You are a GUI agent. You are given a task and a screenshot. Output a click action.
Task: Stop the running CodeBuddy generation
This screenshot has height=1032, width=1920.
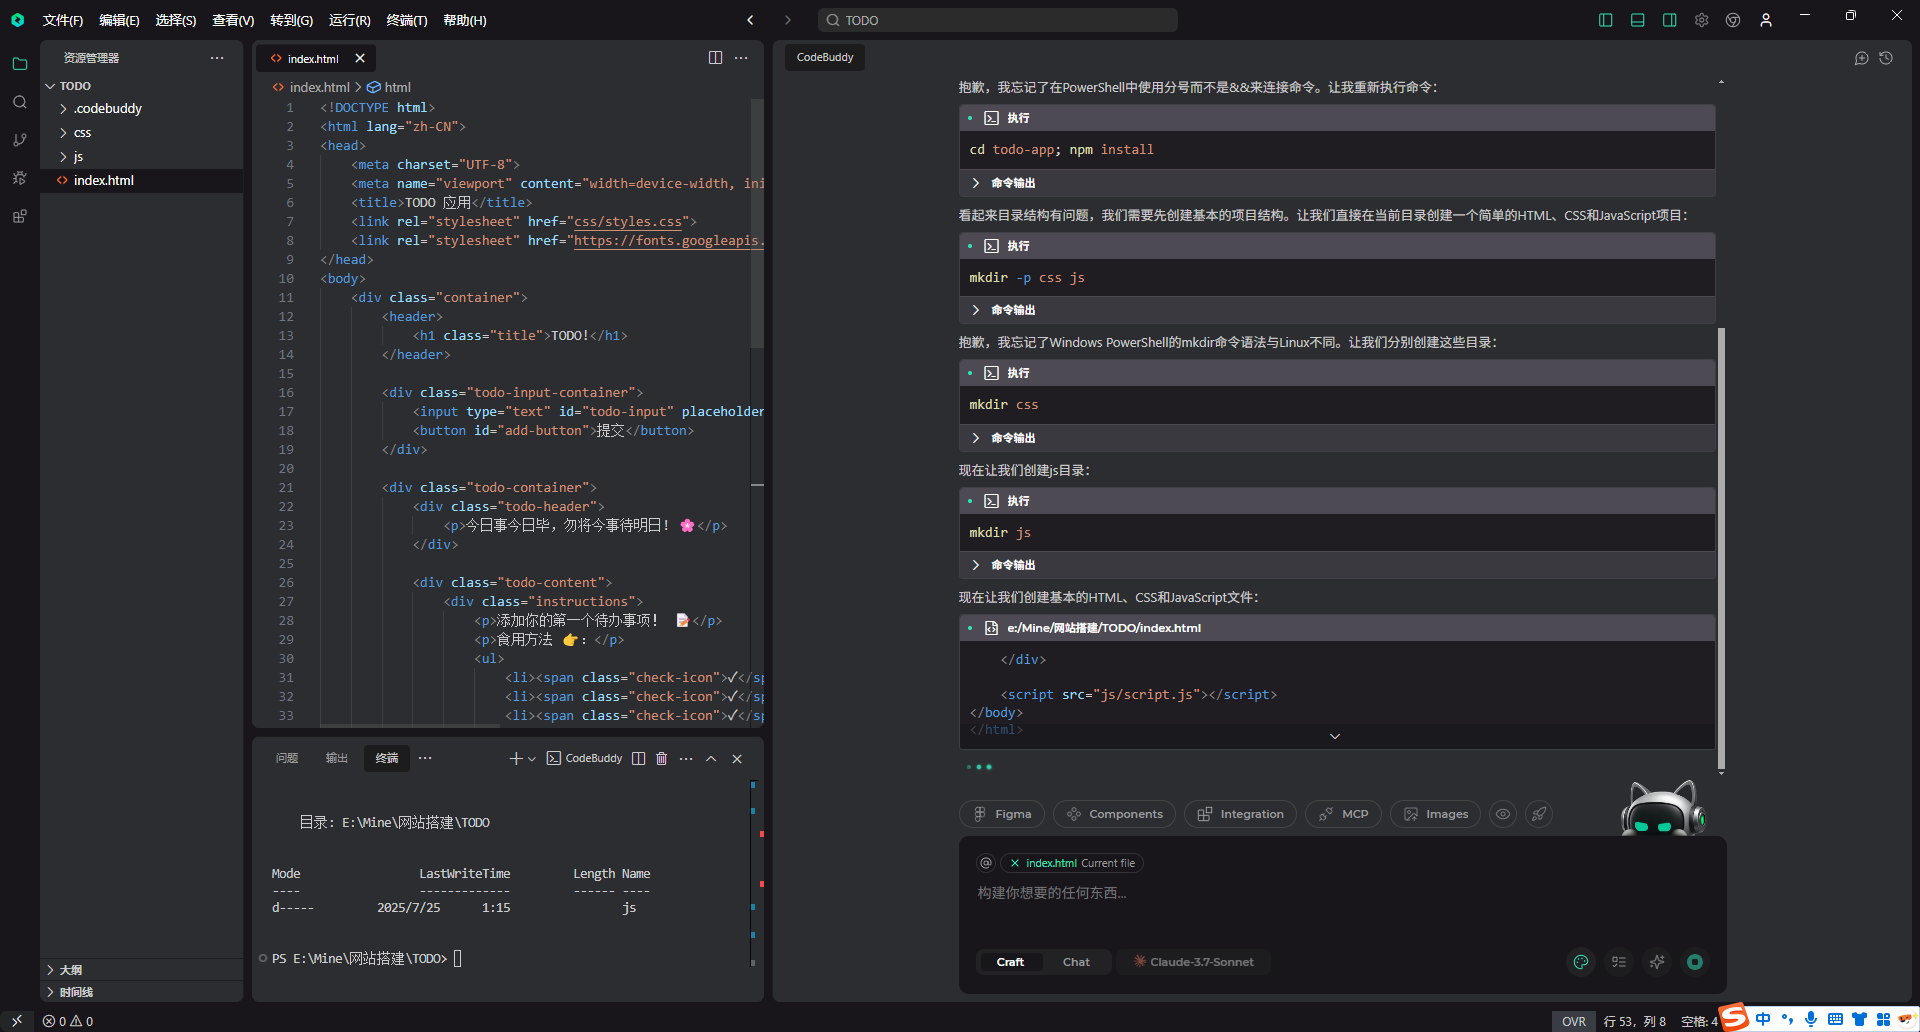pos(1695,962)
